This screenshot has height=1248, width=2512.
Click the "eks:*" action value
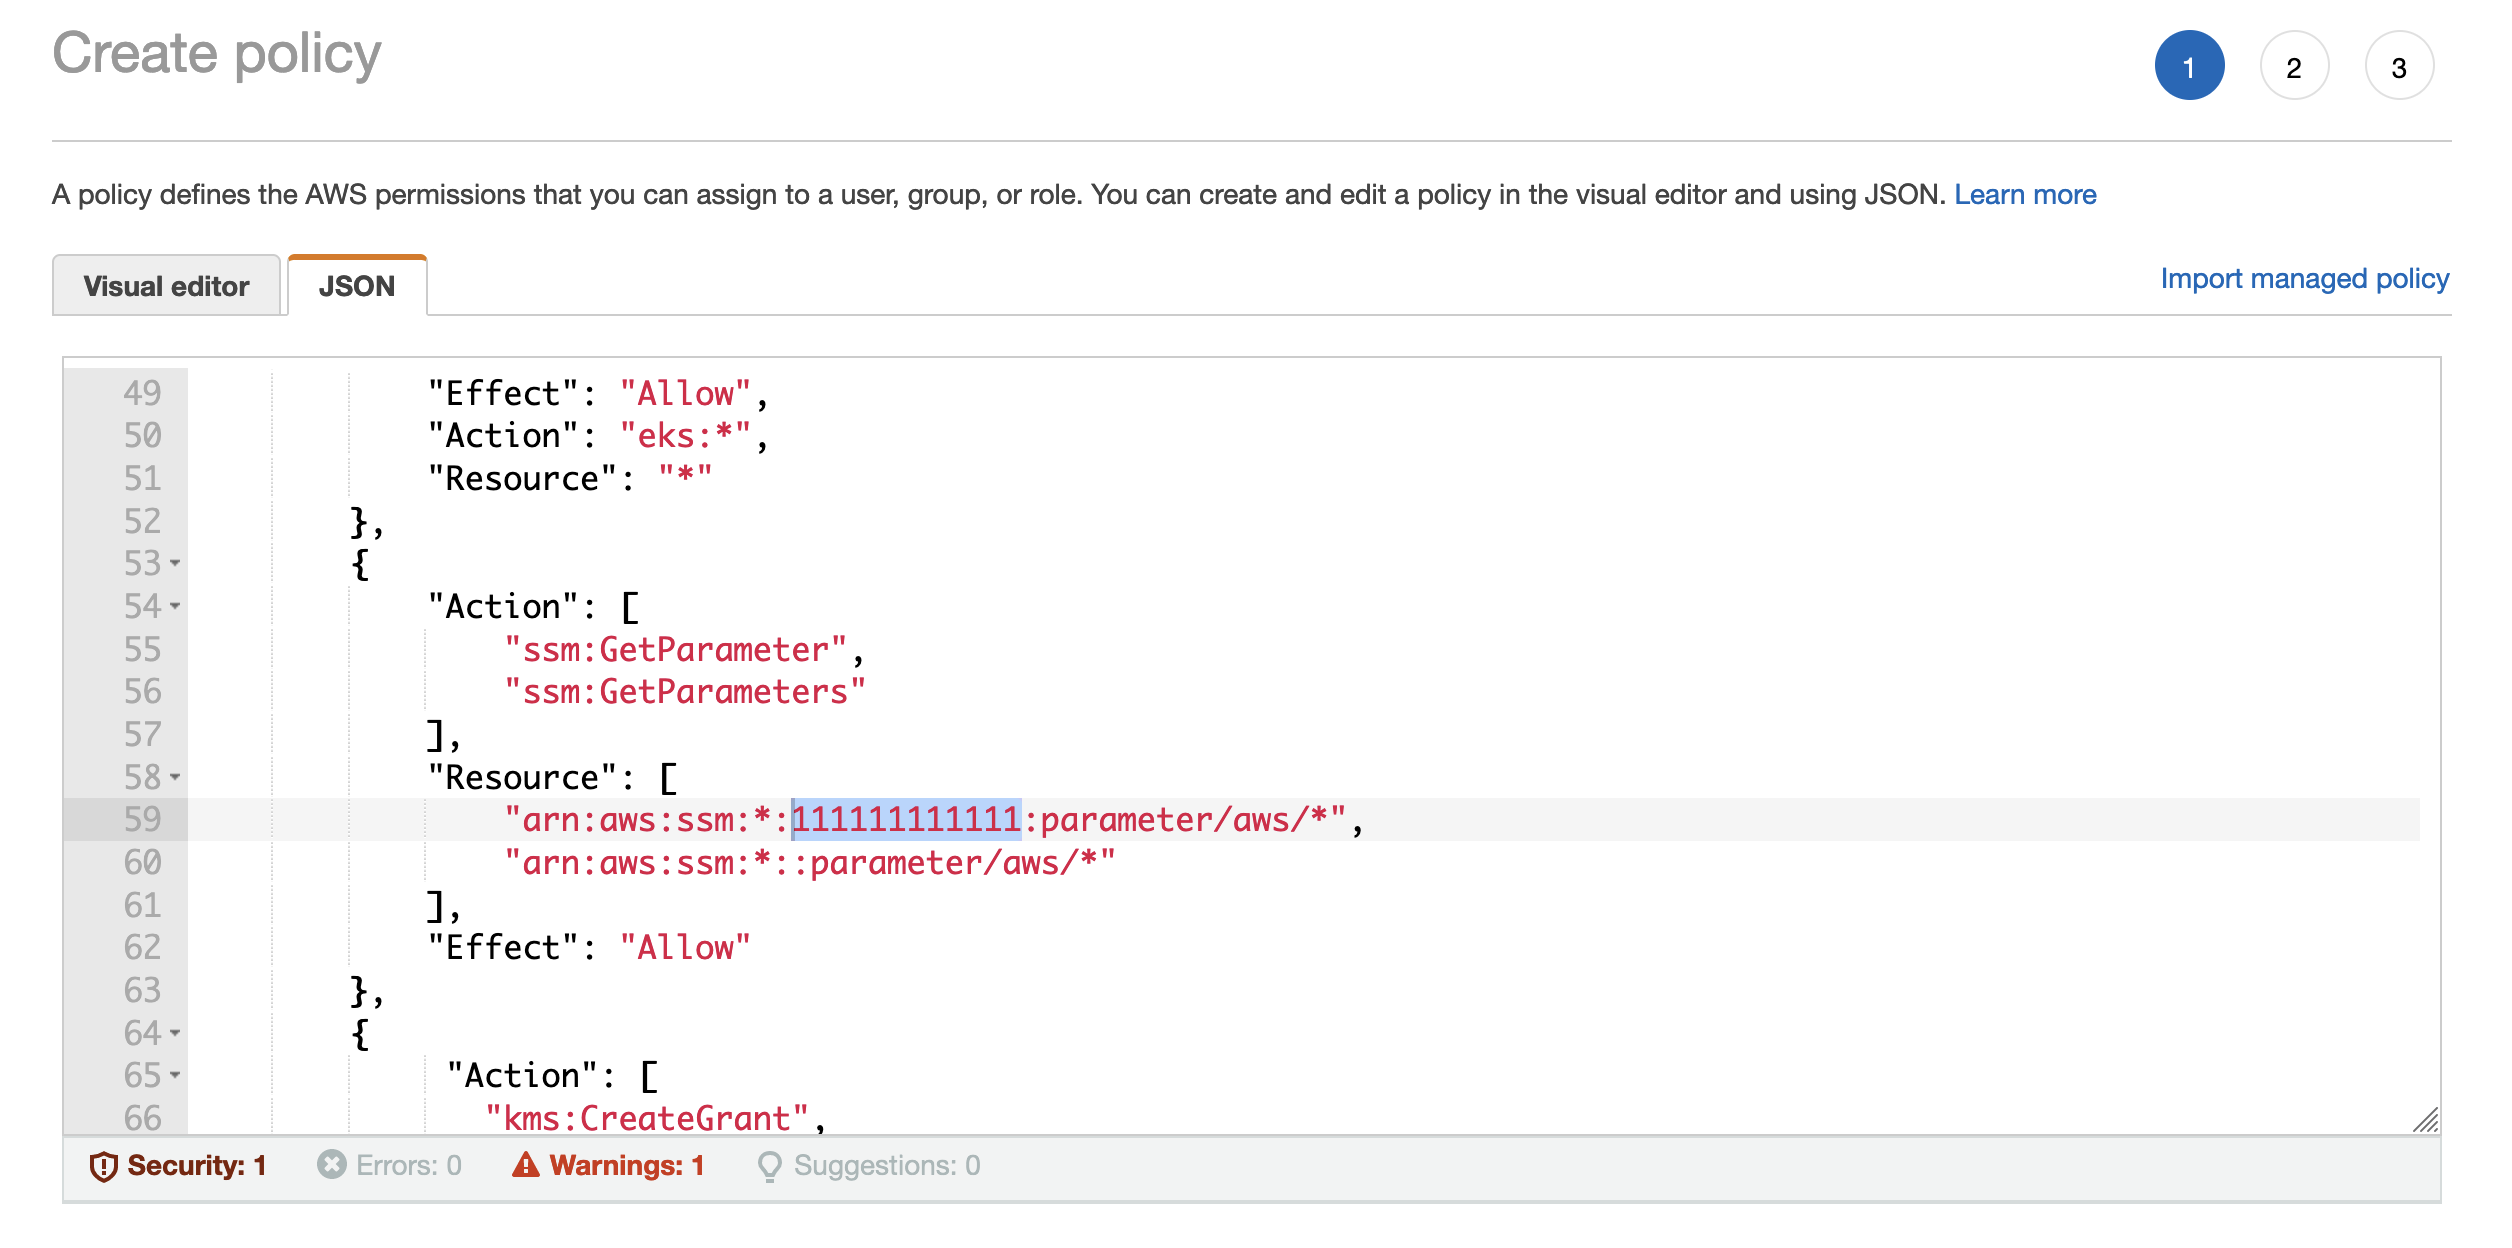685,436
